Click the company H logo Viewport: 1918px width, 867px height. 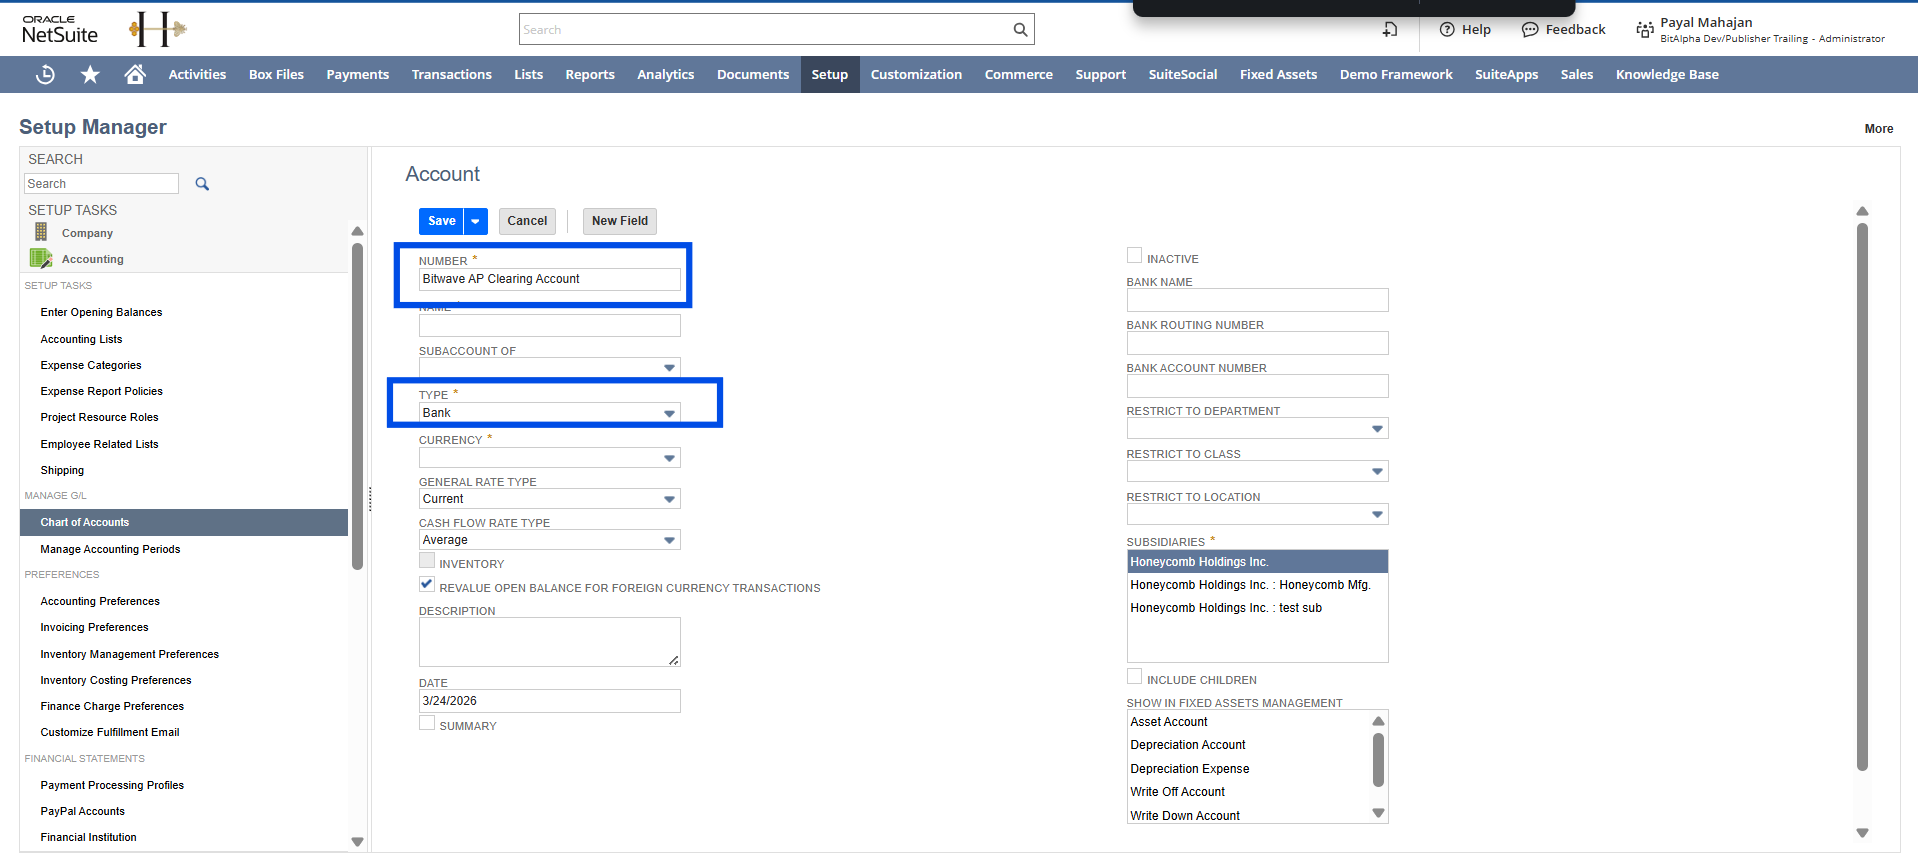157,29
